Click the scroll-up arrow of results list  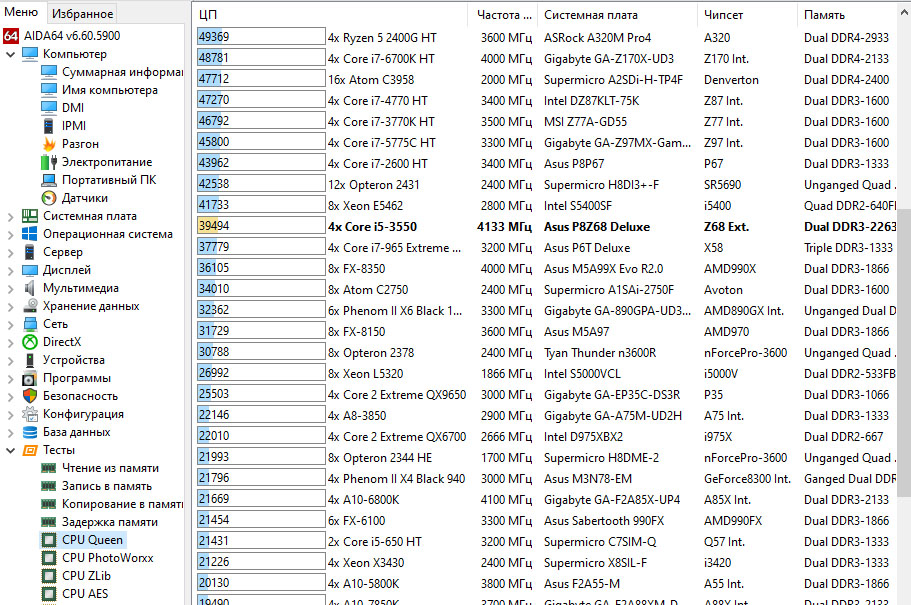(904, 13)
